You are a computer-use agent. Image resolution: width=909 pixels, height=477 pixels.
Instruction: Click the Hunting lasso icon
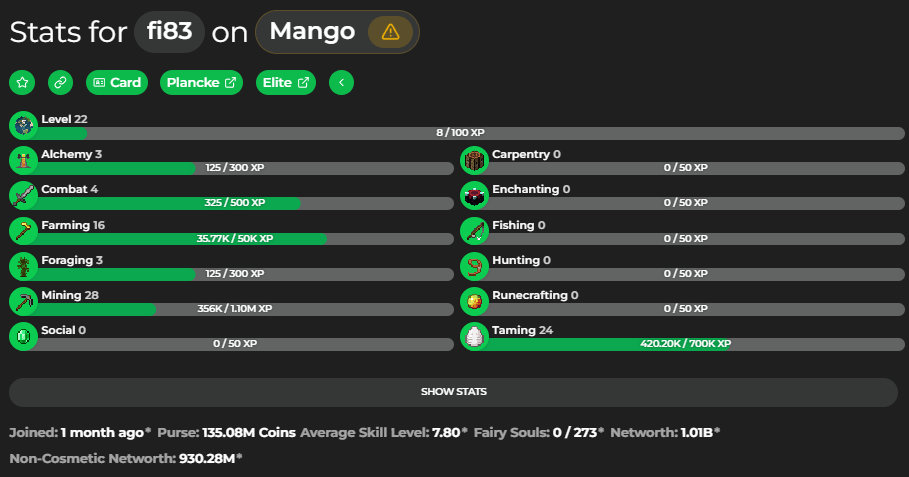(475, 267)
